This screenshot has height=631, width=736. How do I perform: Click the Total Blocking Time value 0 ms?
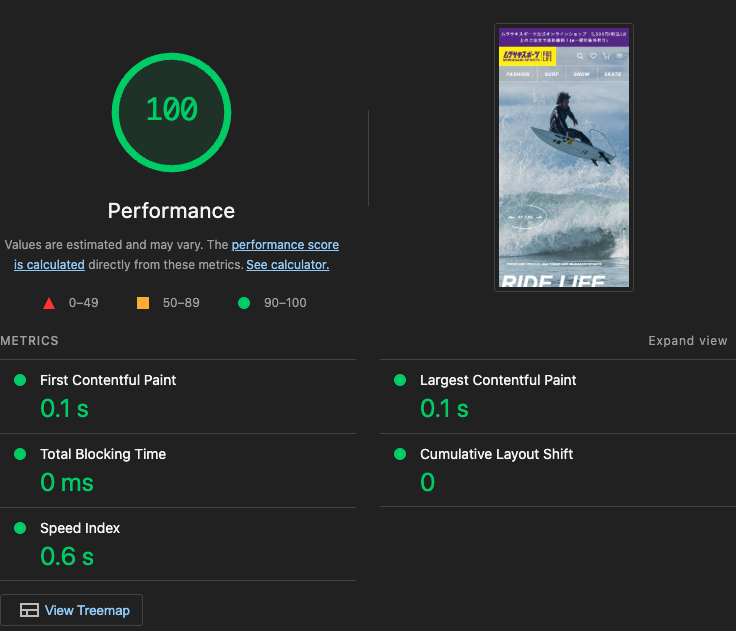tap(67, 482)
